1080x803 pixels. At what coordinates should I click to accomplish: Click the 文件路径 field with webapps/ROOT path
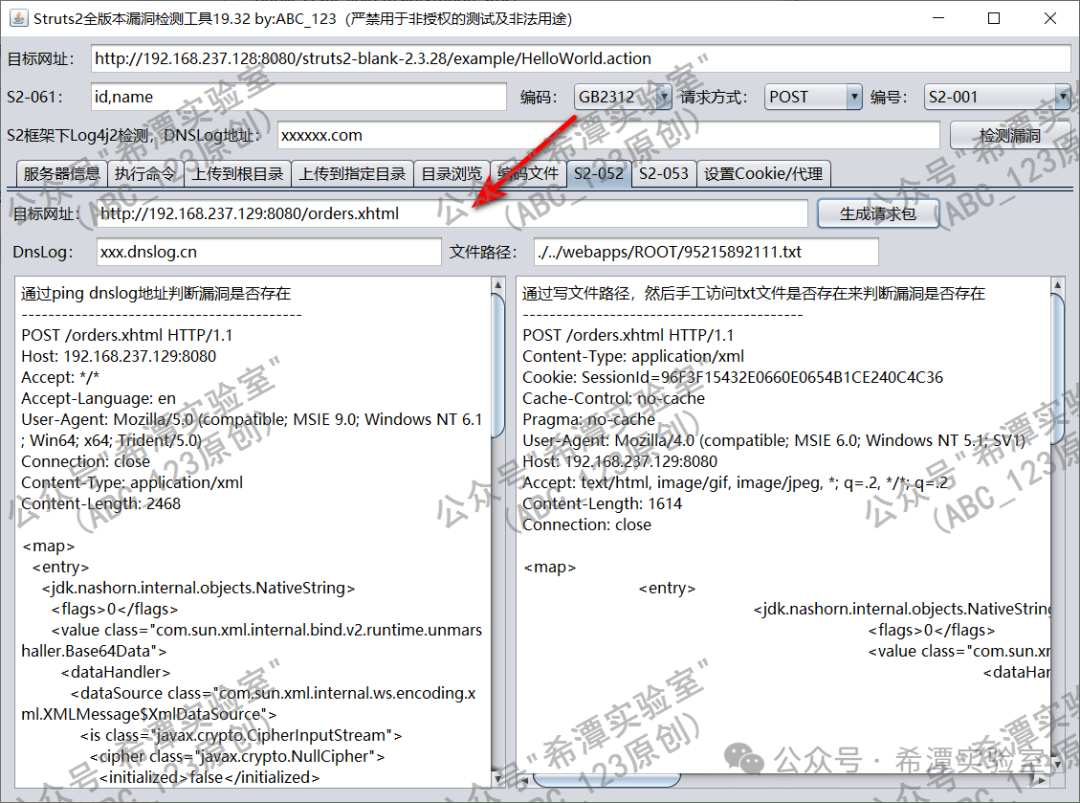(706, 252)
